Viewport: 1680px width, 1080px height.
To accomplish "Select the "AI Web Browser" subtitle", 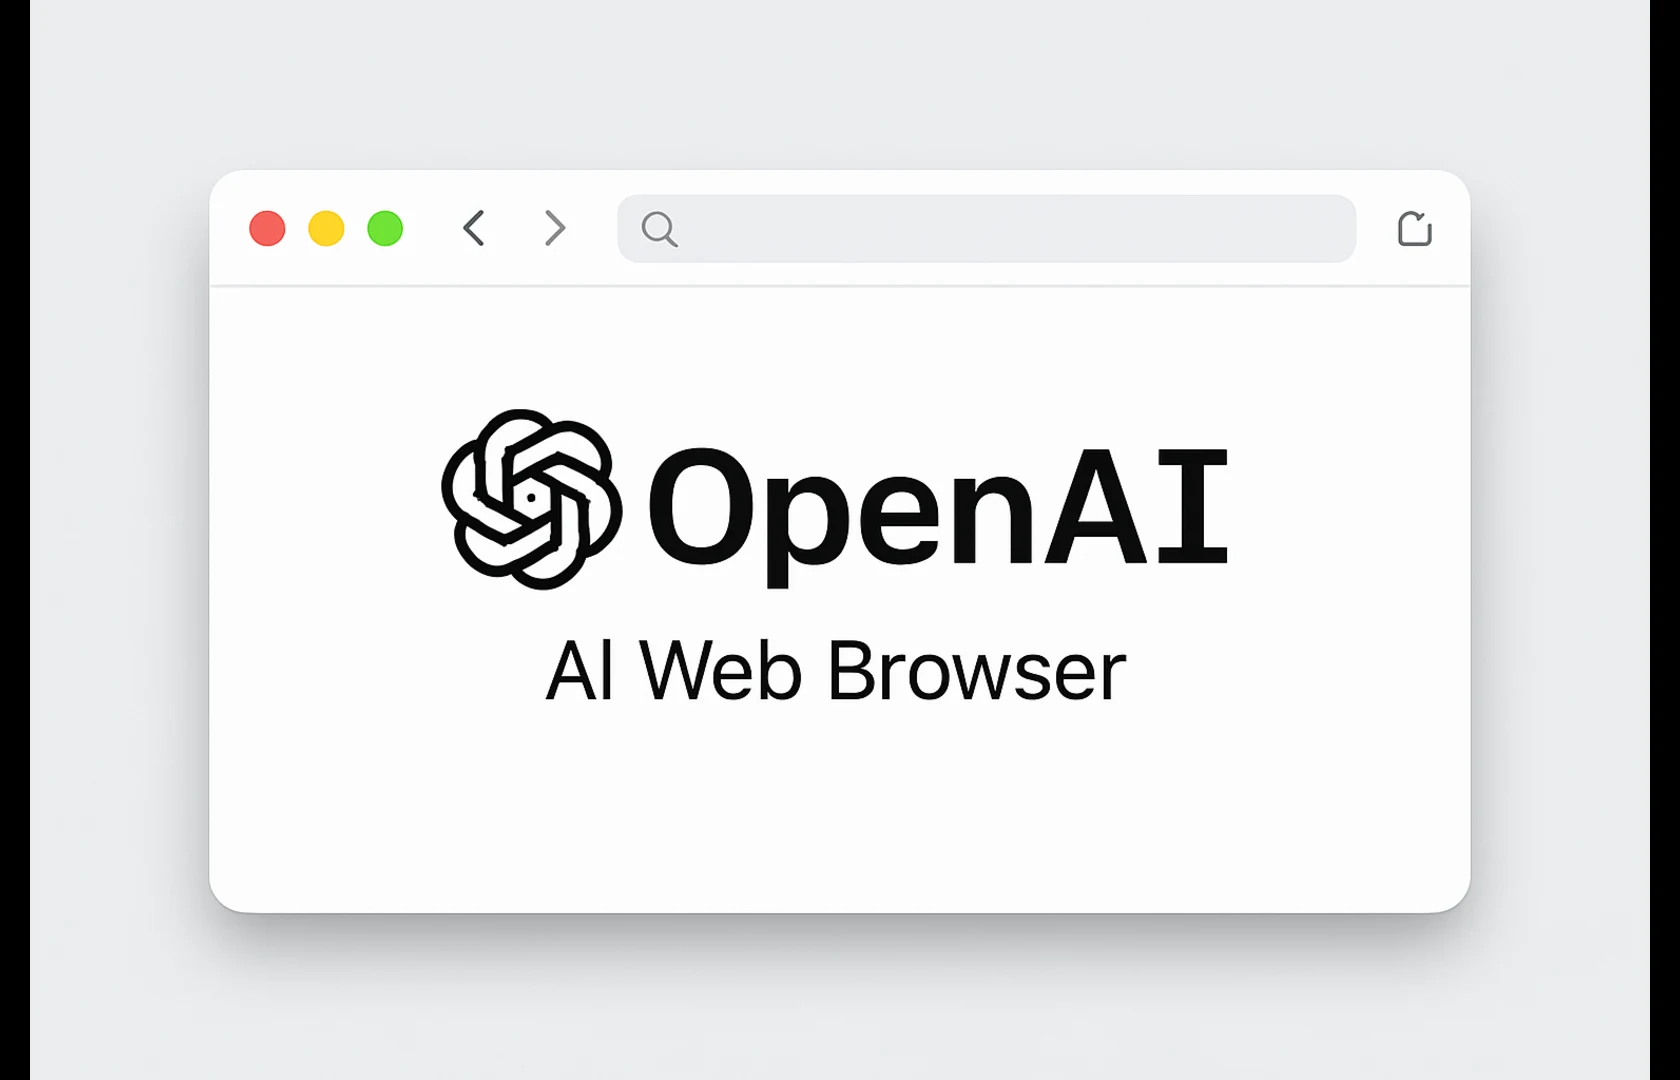I will (x=836, y=670).
